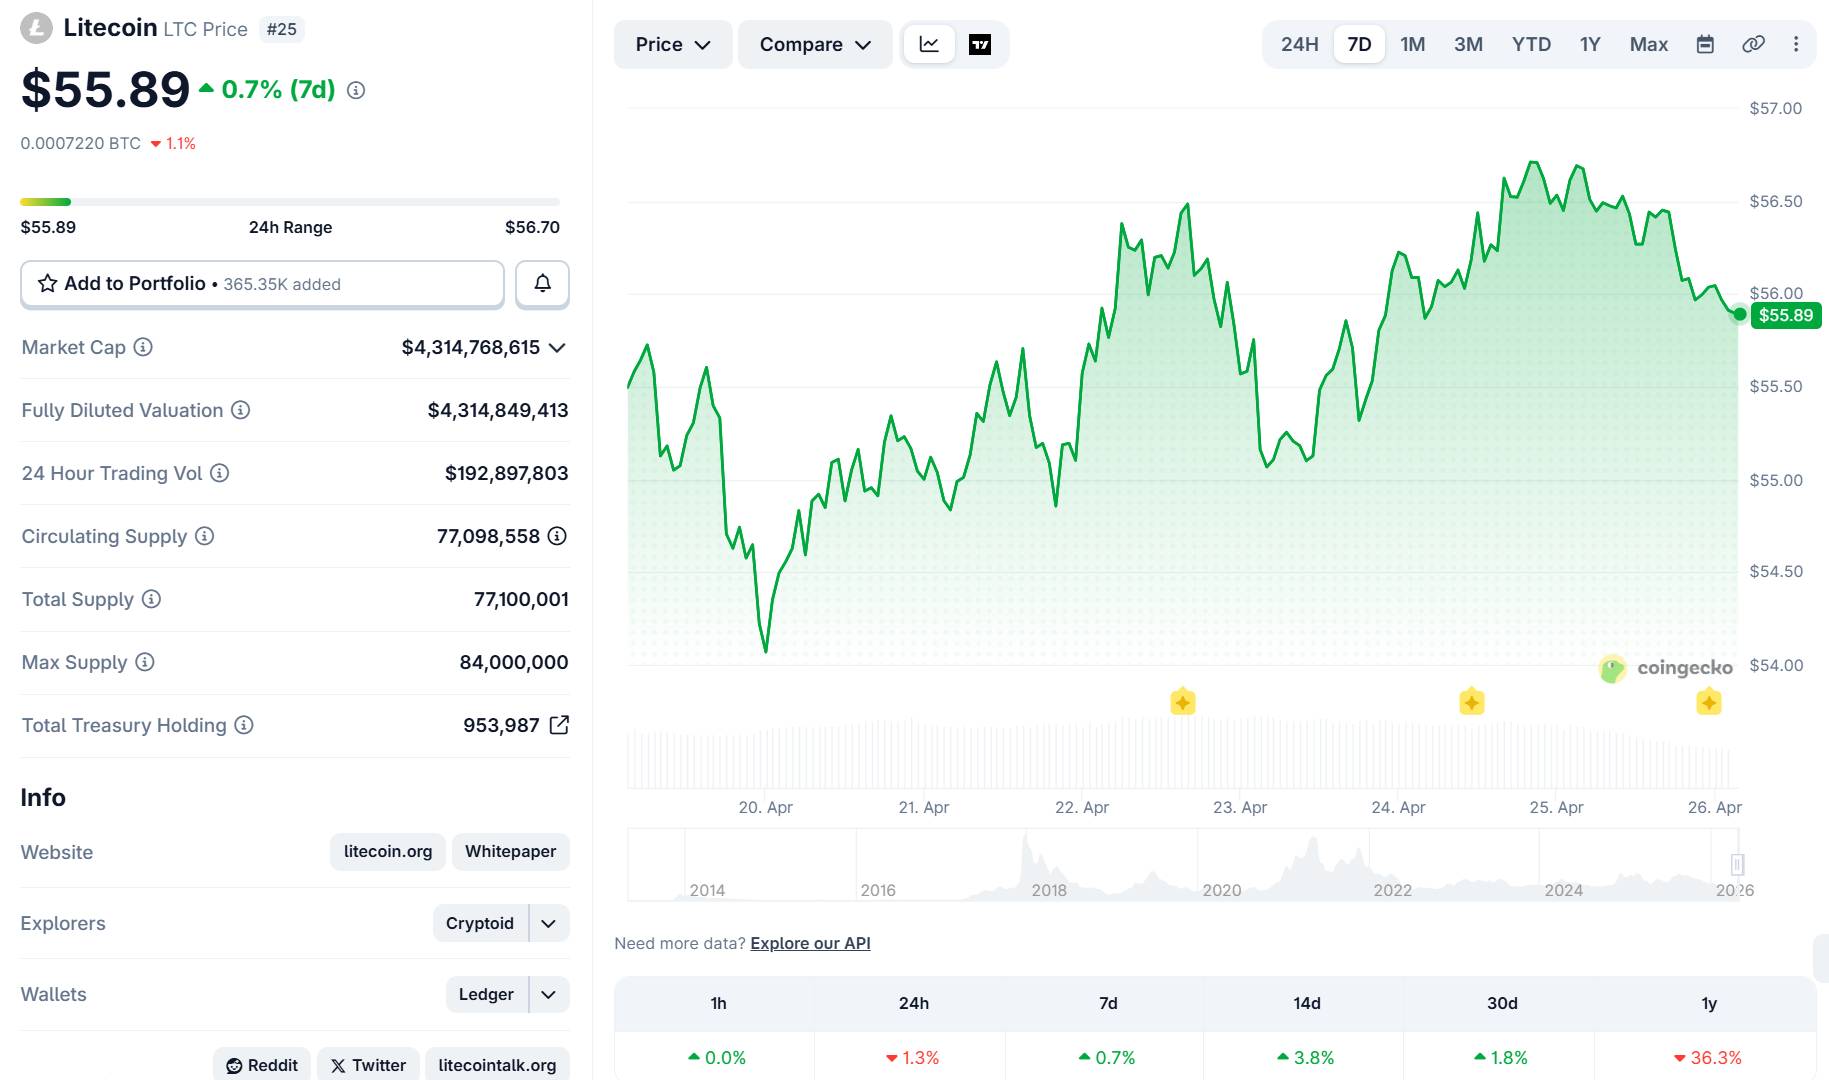Click the Fully Diluted Valuation info icon
The height and width of the screenshot is (1080, 1829).
pos(240,410)
